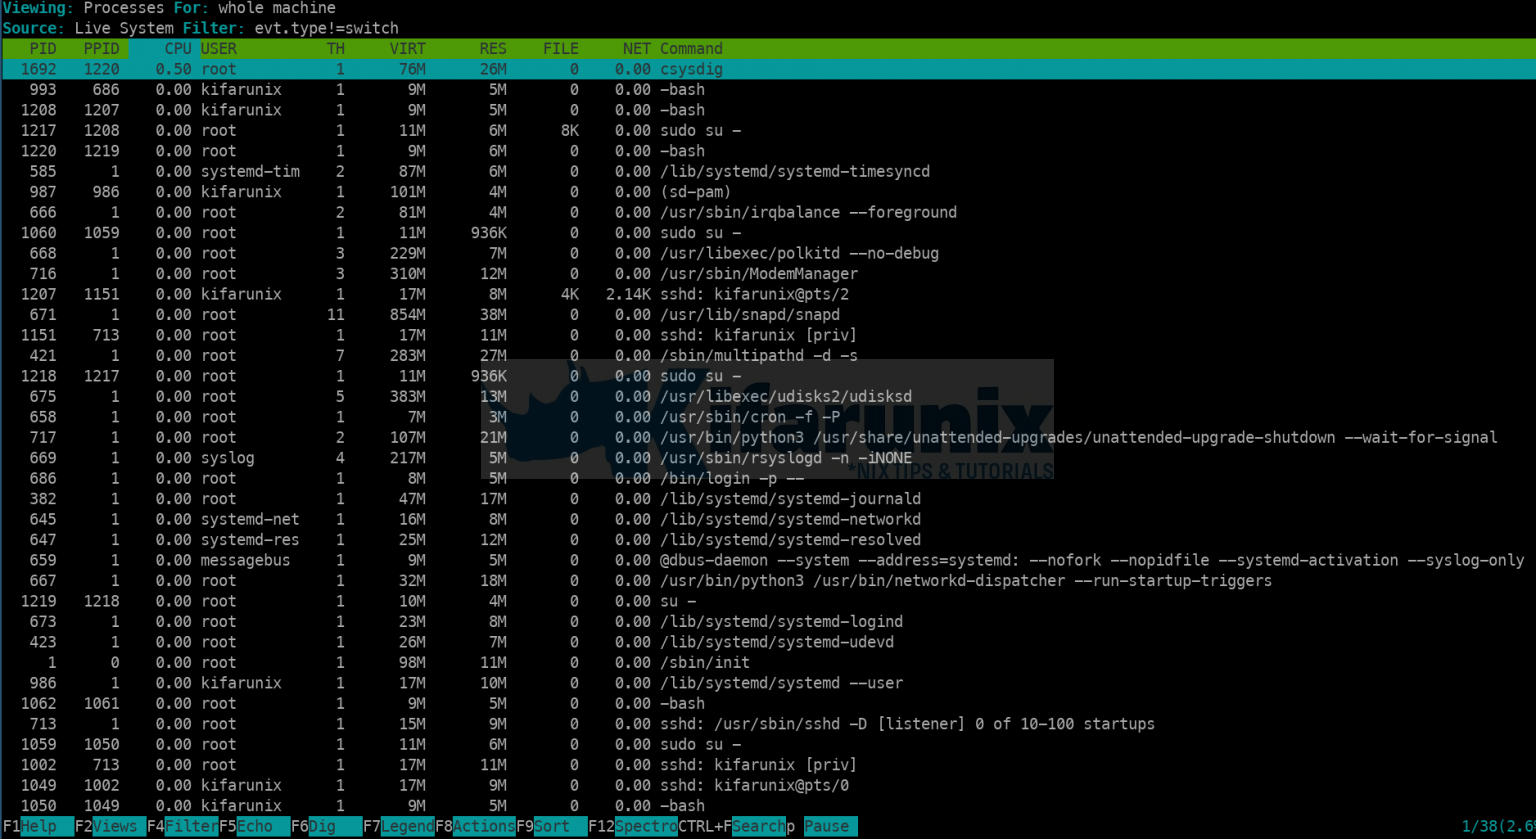Select the @dbus-daemon --system row
This screenshot has width=1536, height=839.
click(768, 560)
